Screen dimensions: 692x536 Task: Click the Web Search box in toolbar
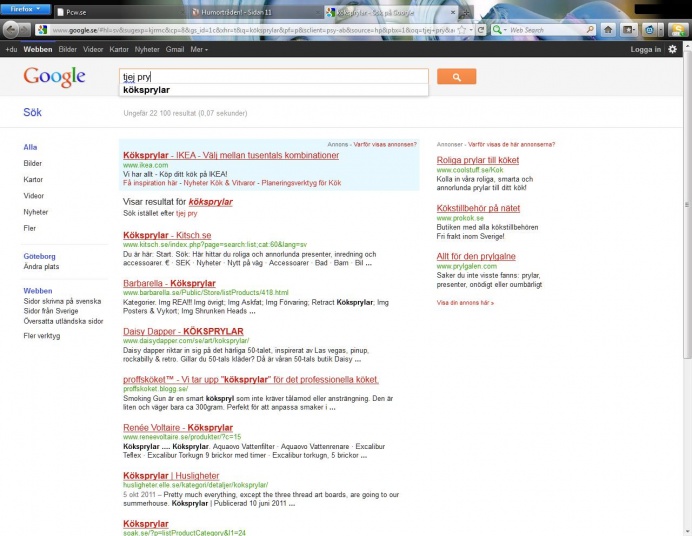tap(546, 30)
